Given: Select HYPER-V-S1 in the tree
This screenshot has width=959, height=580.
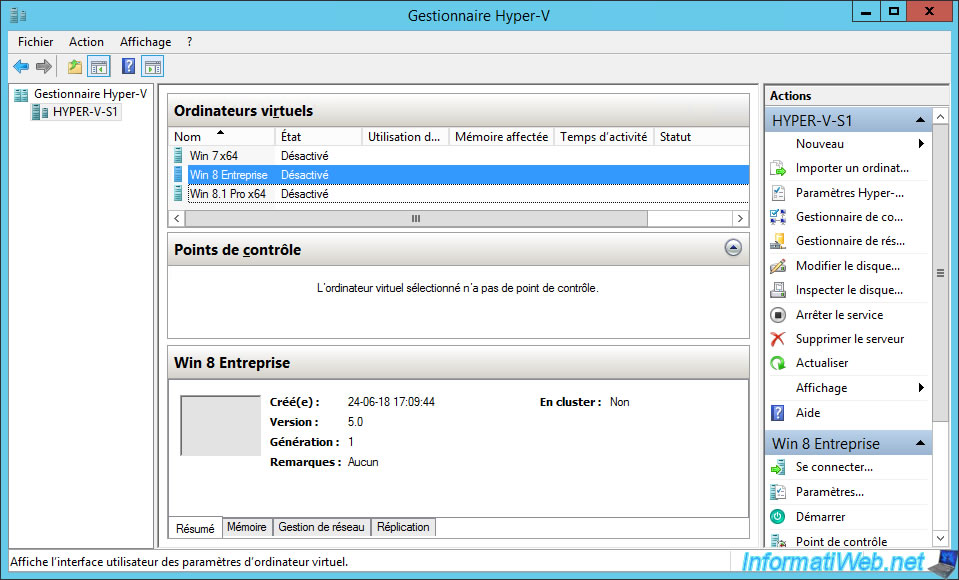Looking at the screenshot, I should [x=85, y=112].
